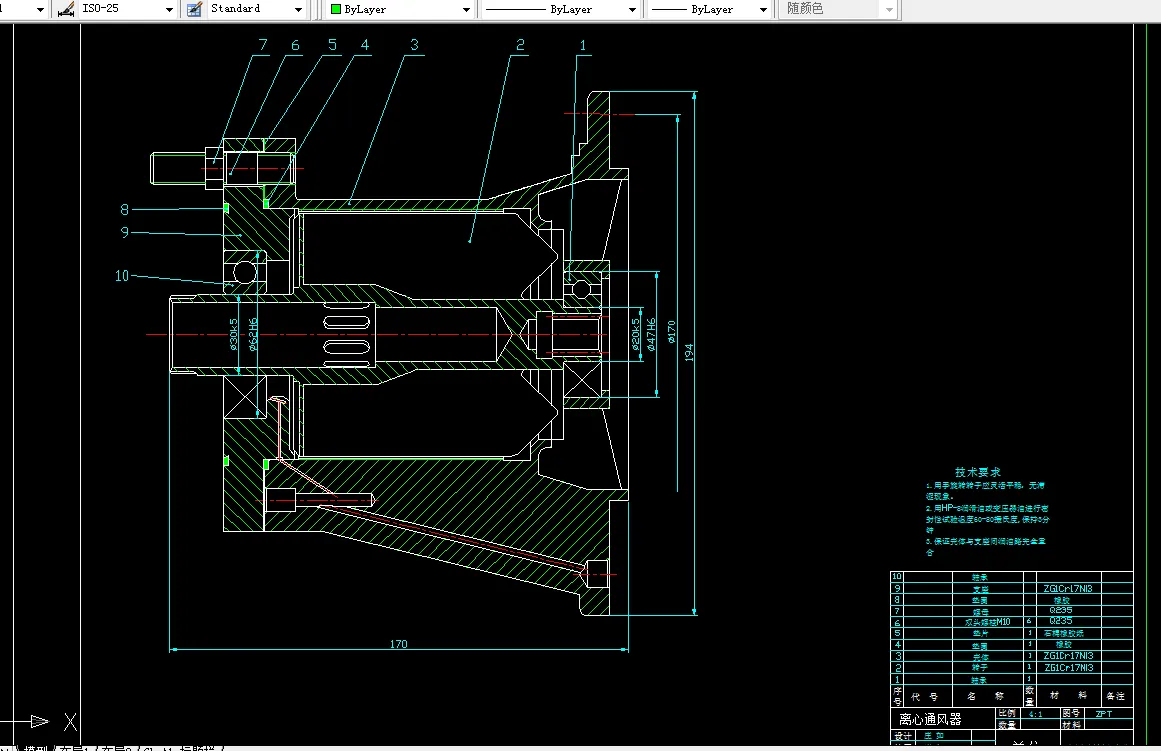
Task: Click the green ByLayer color swatch
Action: [x=336, y=9]
